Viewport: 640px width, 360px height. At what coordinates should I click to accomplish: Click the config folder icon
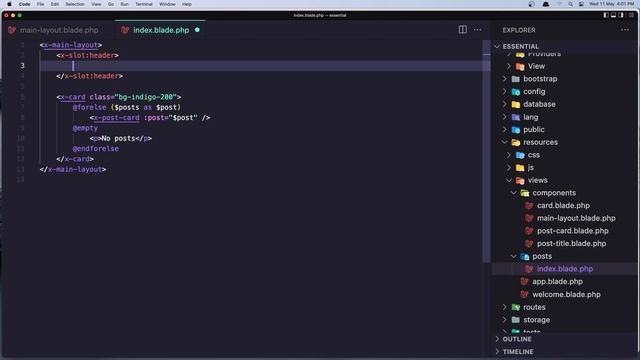click(x=516, y=91)
